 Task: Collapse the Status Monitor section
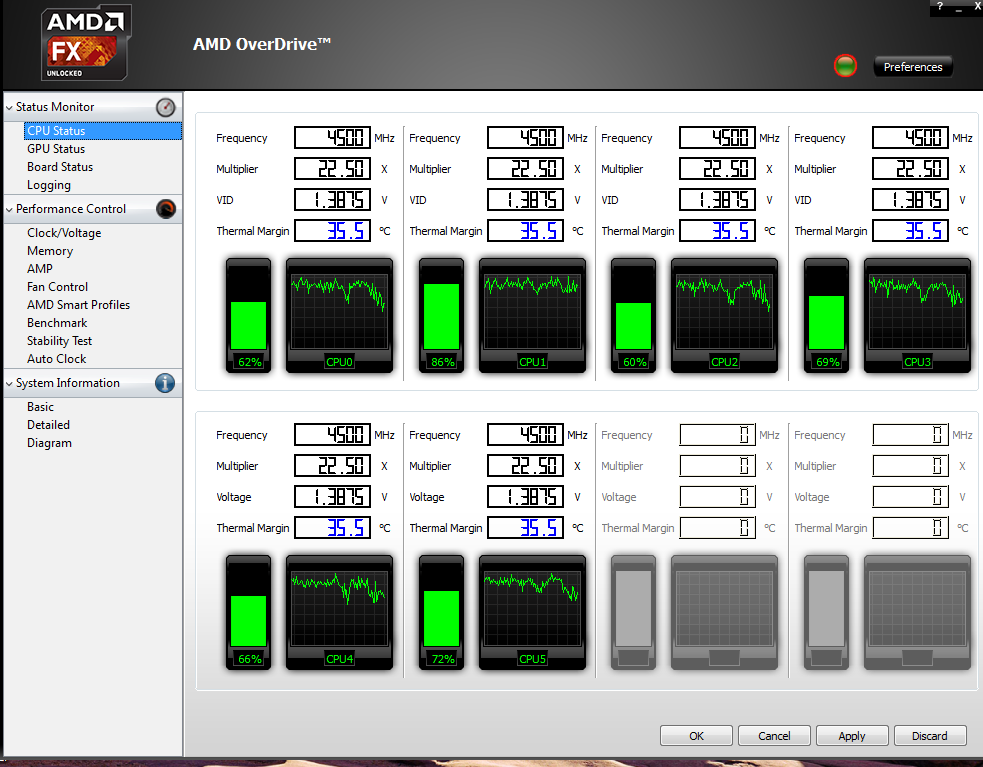tap(10, 107)
